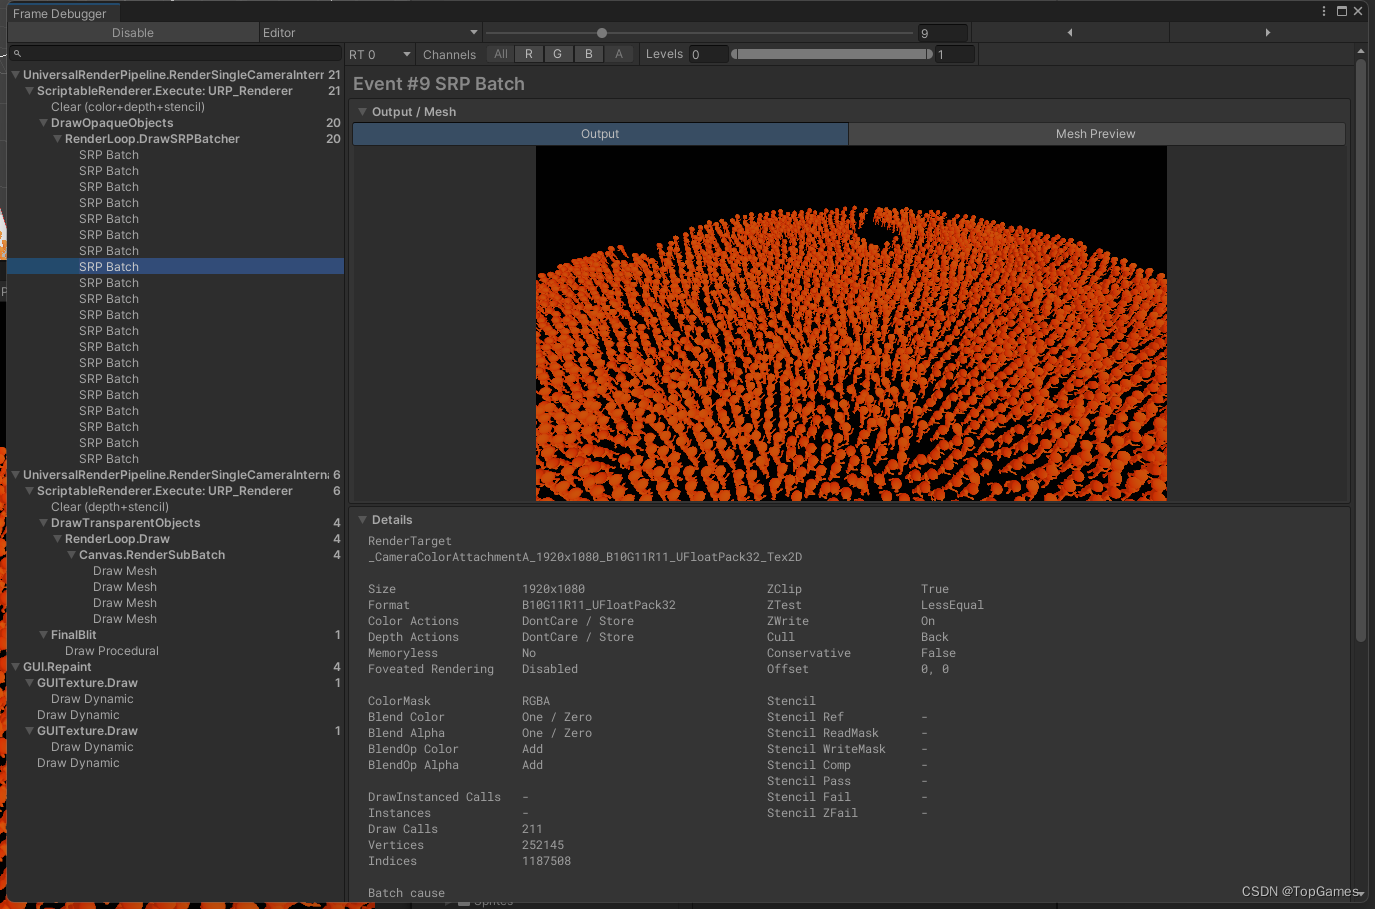
Task: Toggle the R channel button
Action: (x=529, y=54)
